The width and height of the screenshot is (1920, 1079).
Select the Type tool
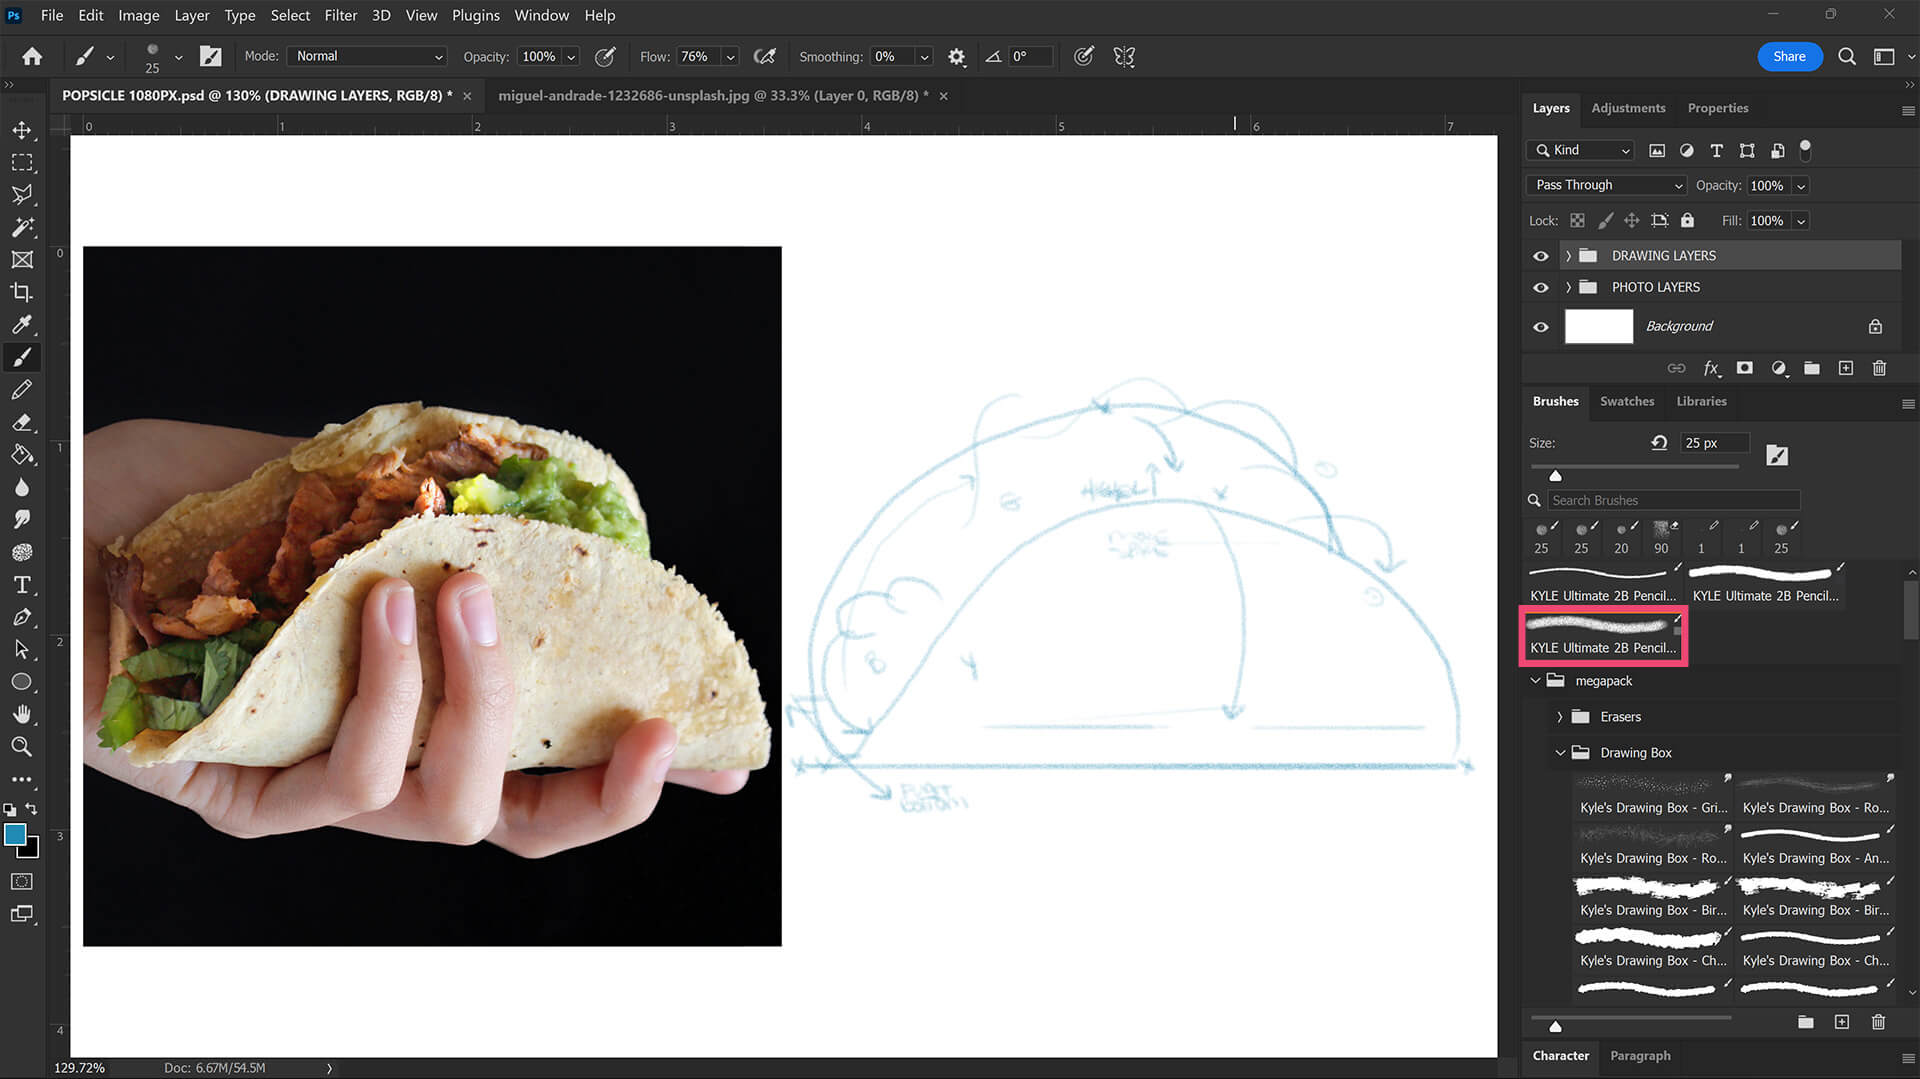coord(22,584)
